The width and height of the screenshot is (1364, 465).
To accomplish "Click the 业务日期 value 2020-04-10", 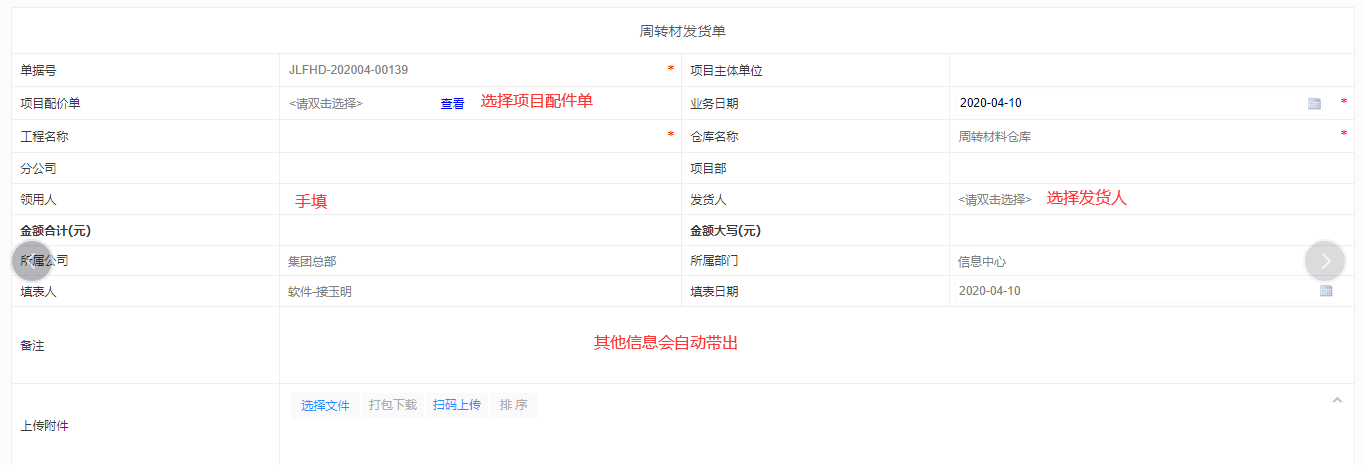I will click(990, 103).
